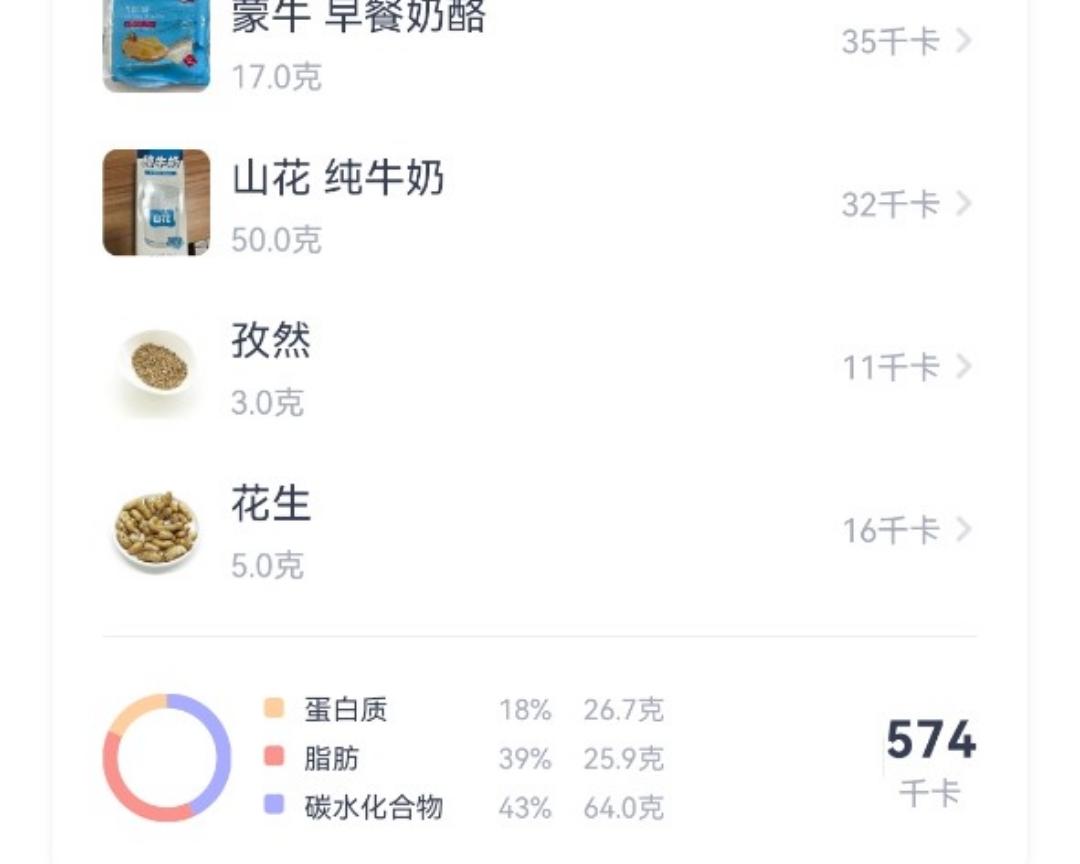The width and height of the screenshot is (1080, 864).
Task: Tap the 花生 food name
Action: coord(271,504)
